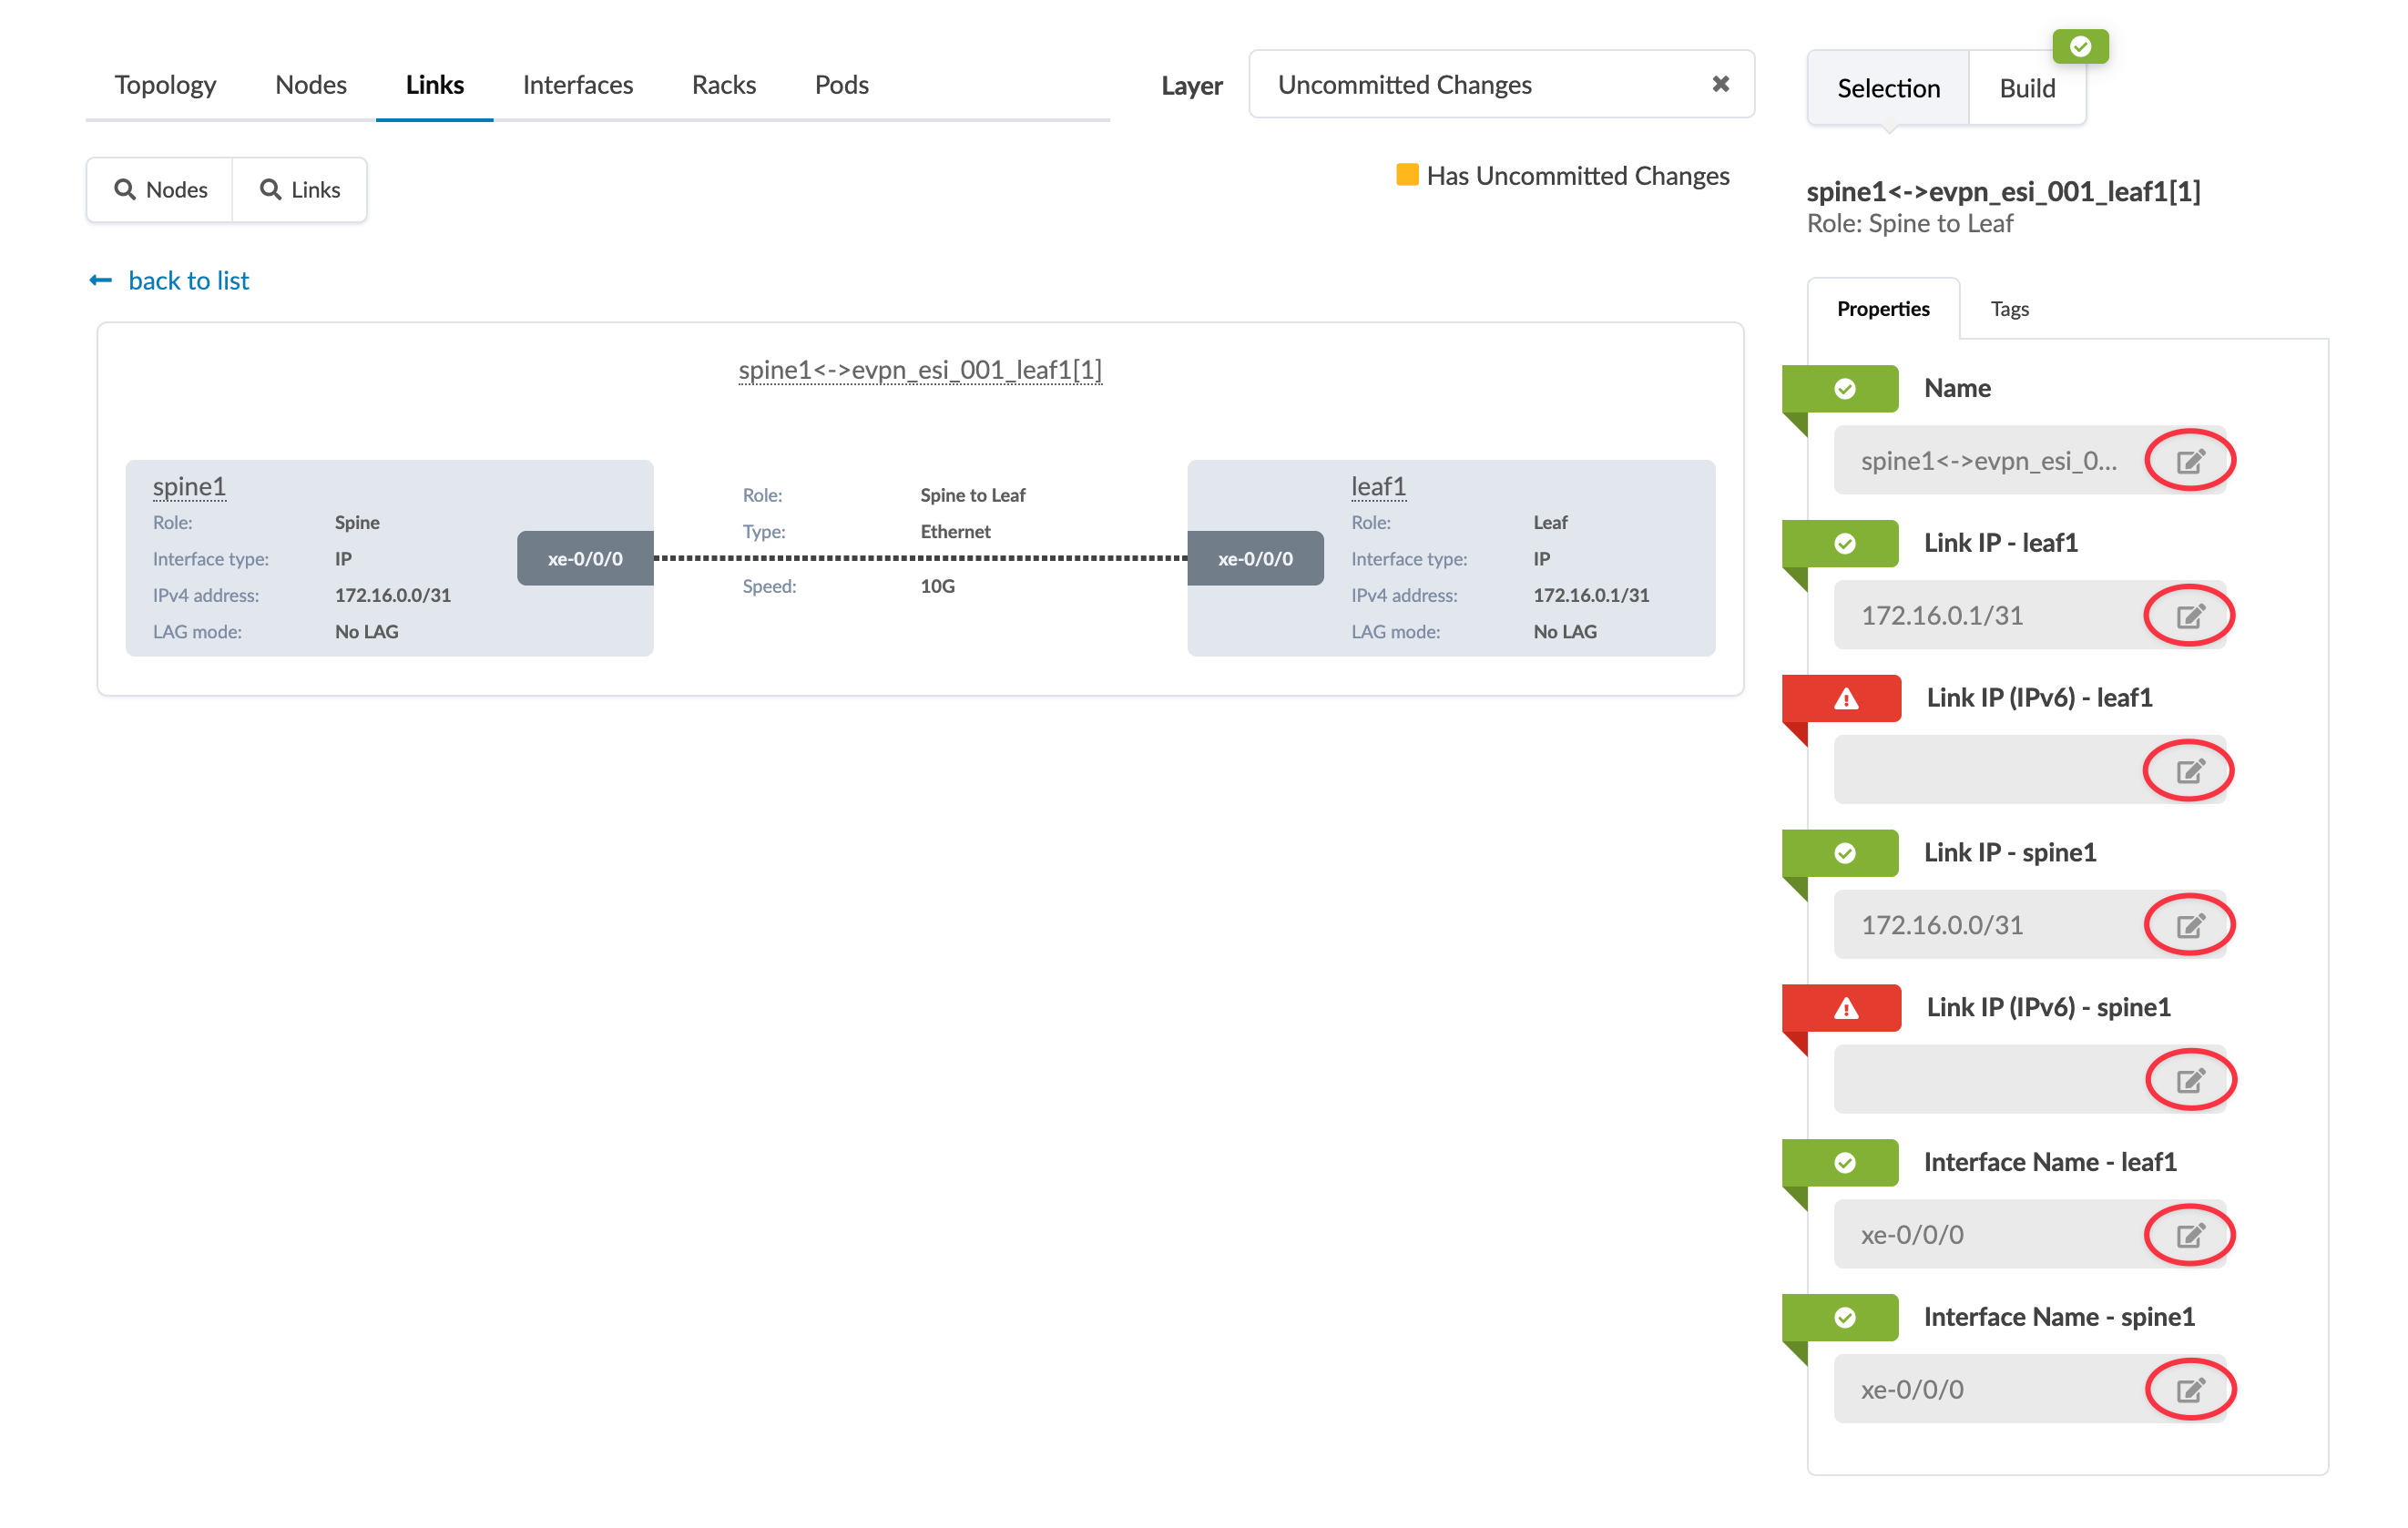Switch to the Topology tab
Image resolution: width=2408 pixels, height=1528 pixels.
[x=165, y=85]
